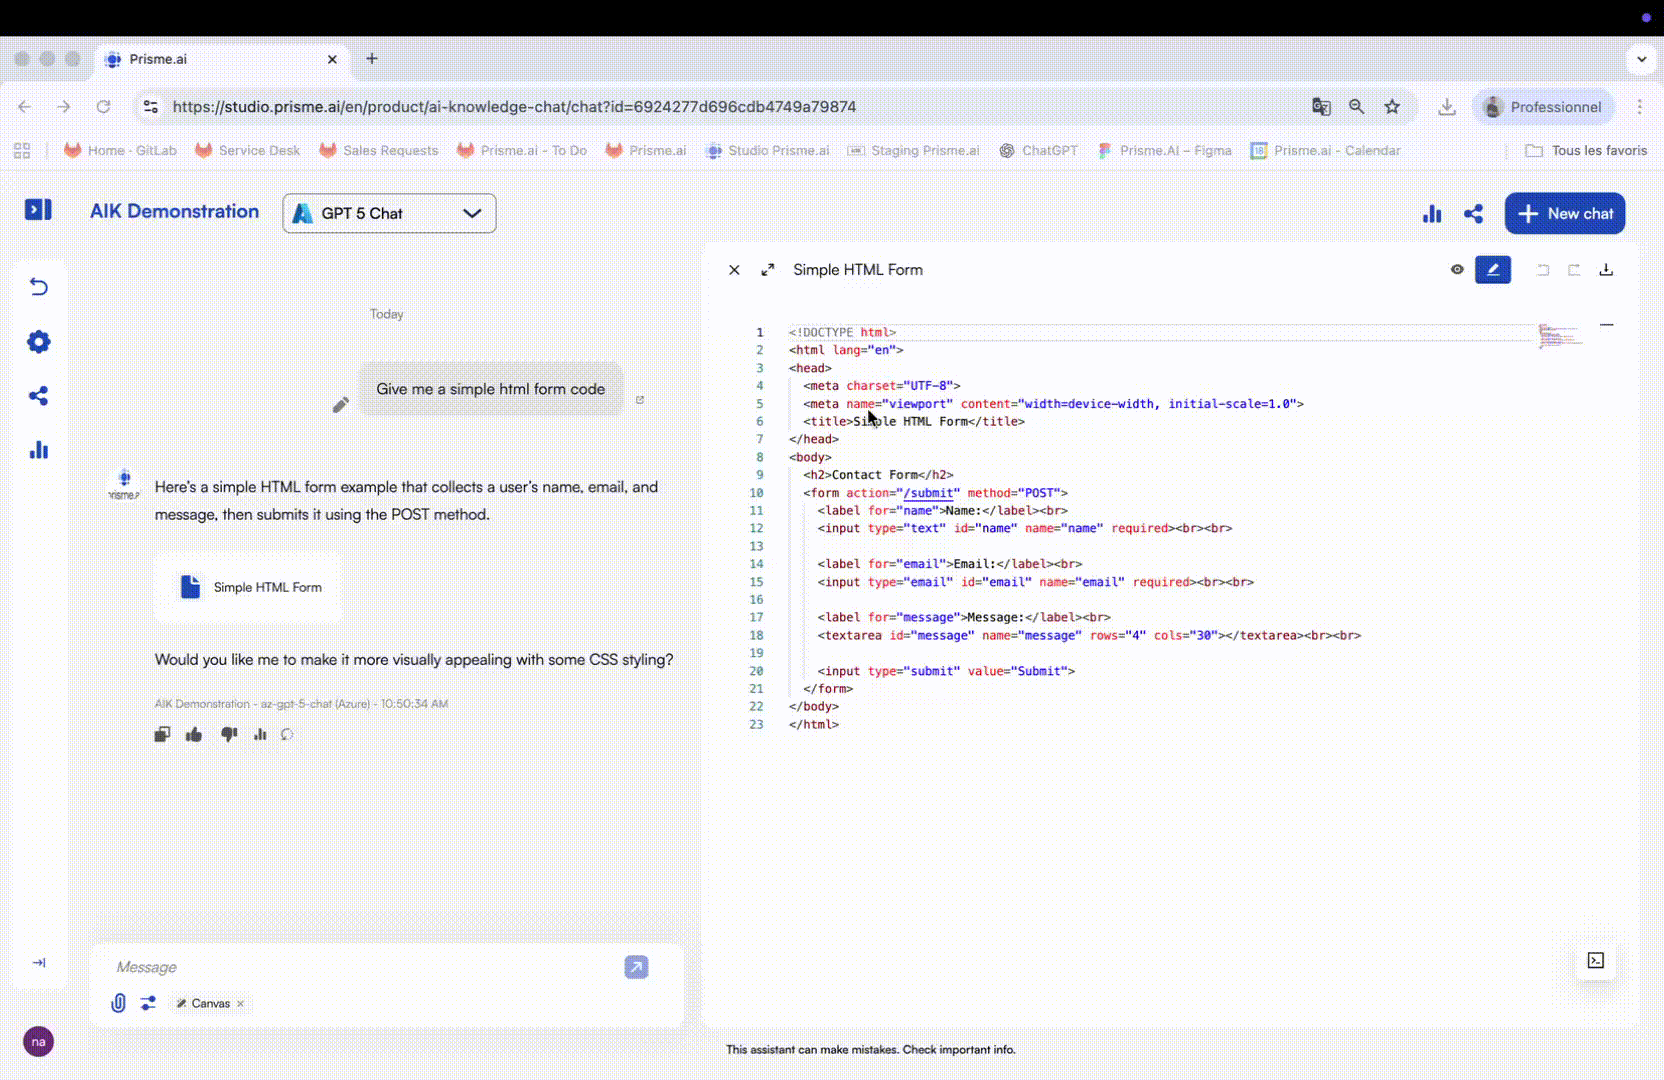Viewport: 1664px width, 1080px height.
Task: Download the canvas file
Action: (x=1606, y=270)
